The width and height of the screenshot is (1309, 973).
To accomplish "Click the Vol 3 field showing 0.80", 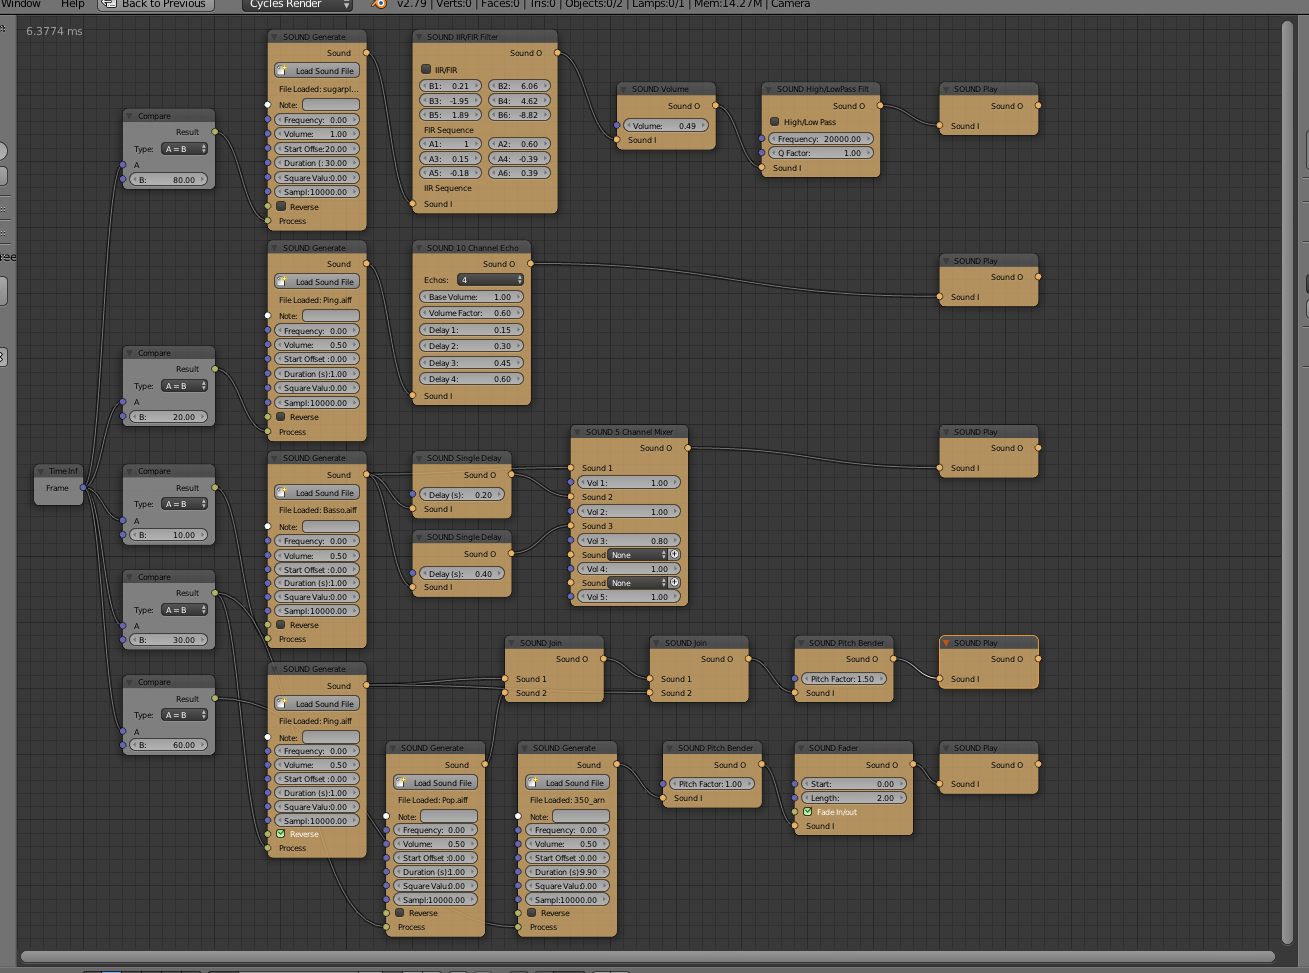I will pyautogui.click(x=630, y=541).
